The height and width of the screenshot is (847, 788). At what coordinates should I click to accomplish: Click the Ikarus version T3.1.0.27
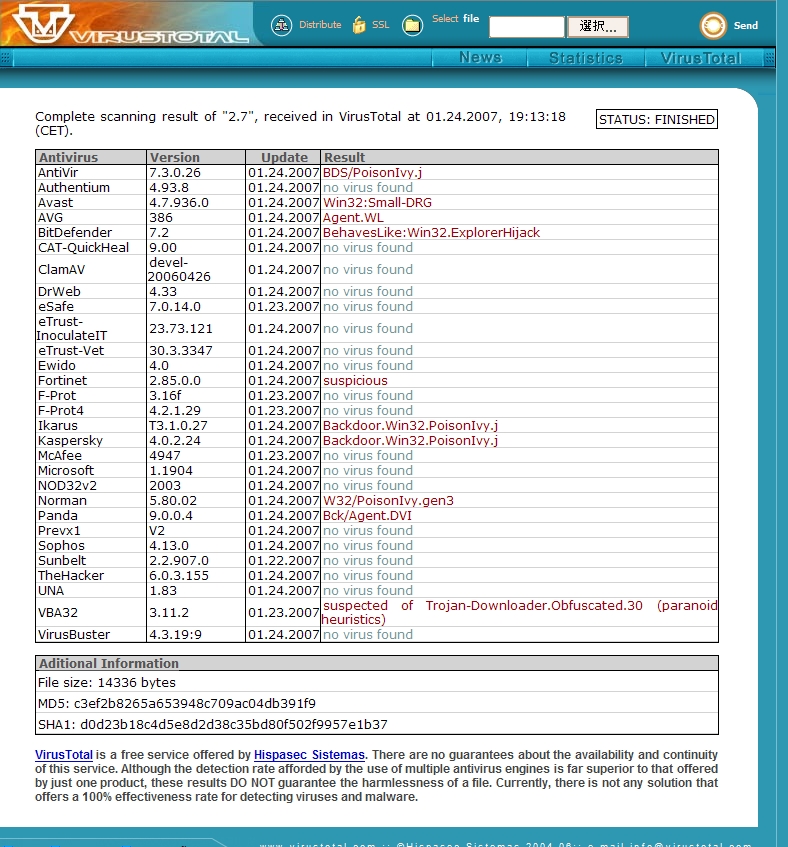coord(178,426)
